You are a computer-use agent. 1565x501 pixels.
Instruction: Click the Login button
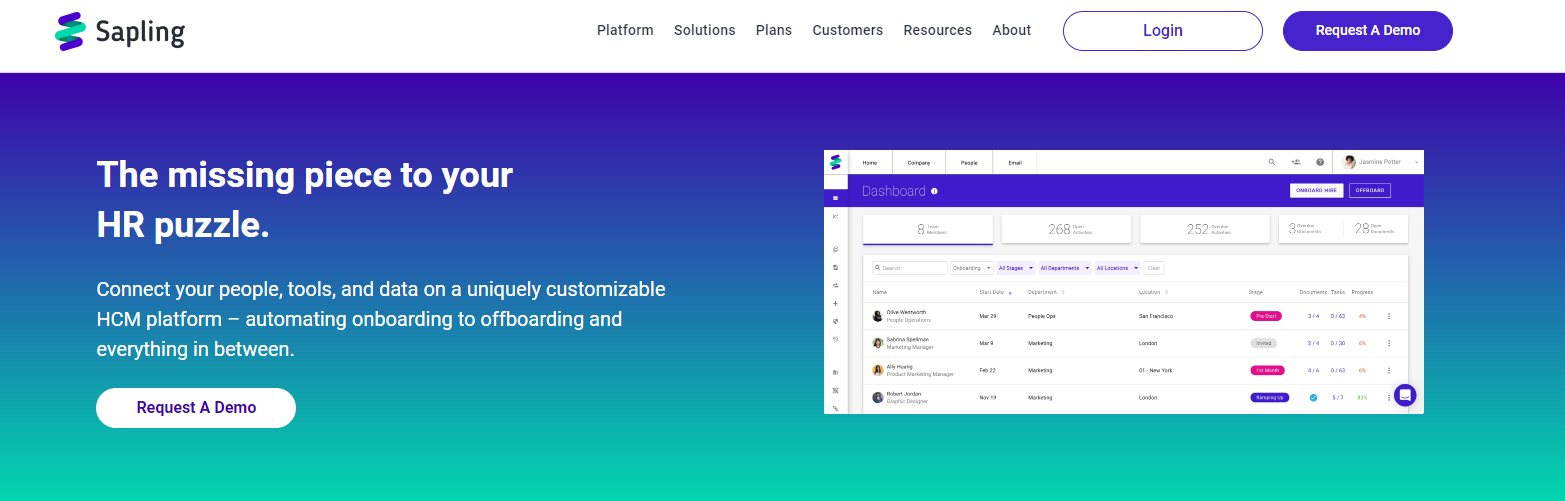tap(1163, 31)
